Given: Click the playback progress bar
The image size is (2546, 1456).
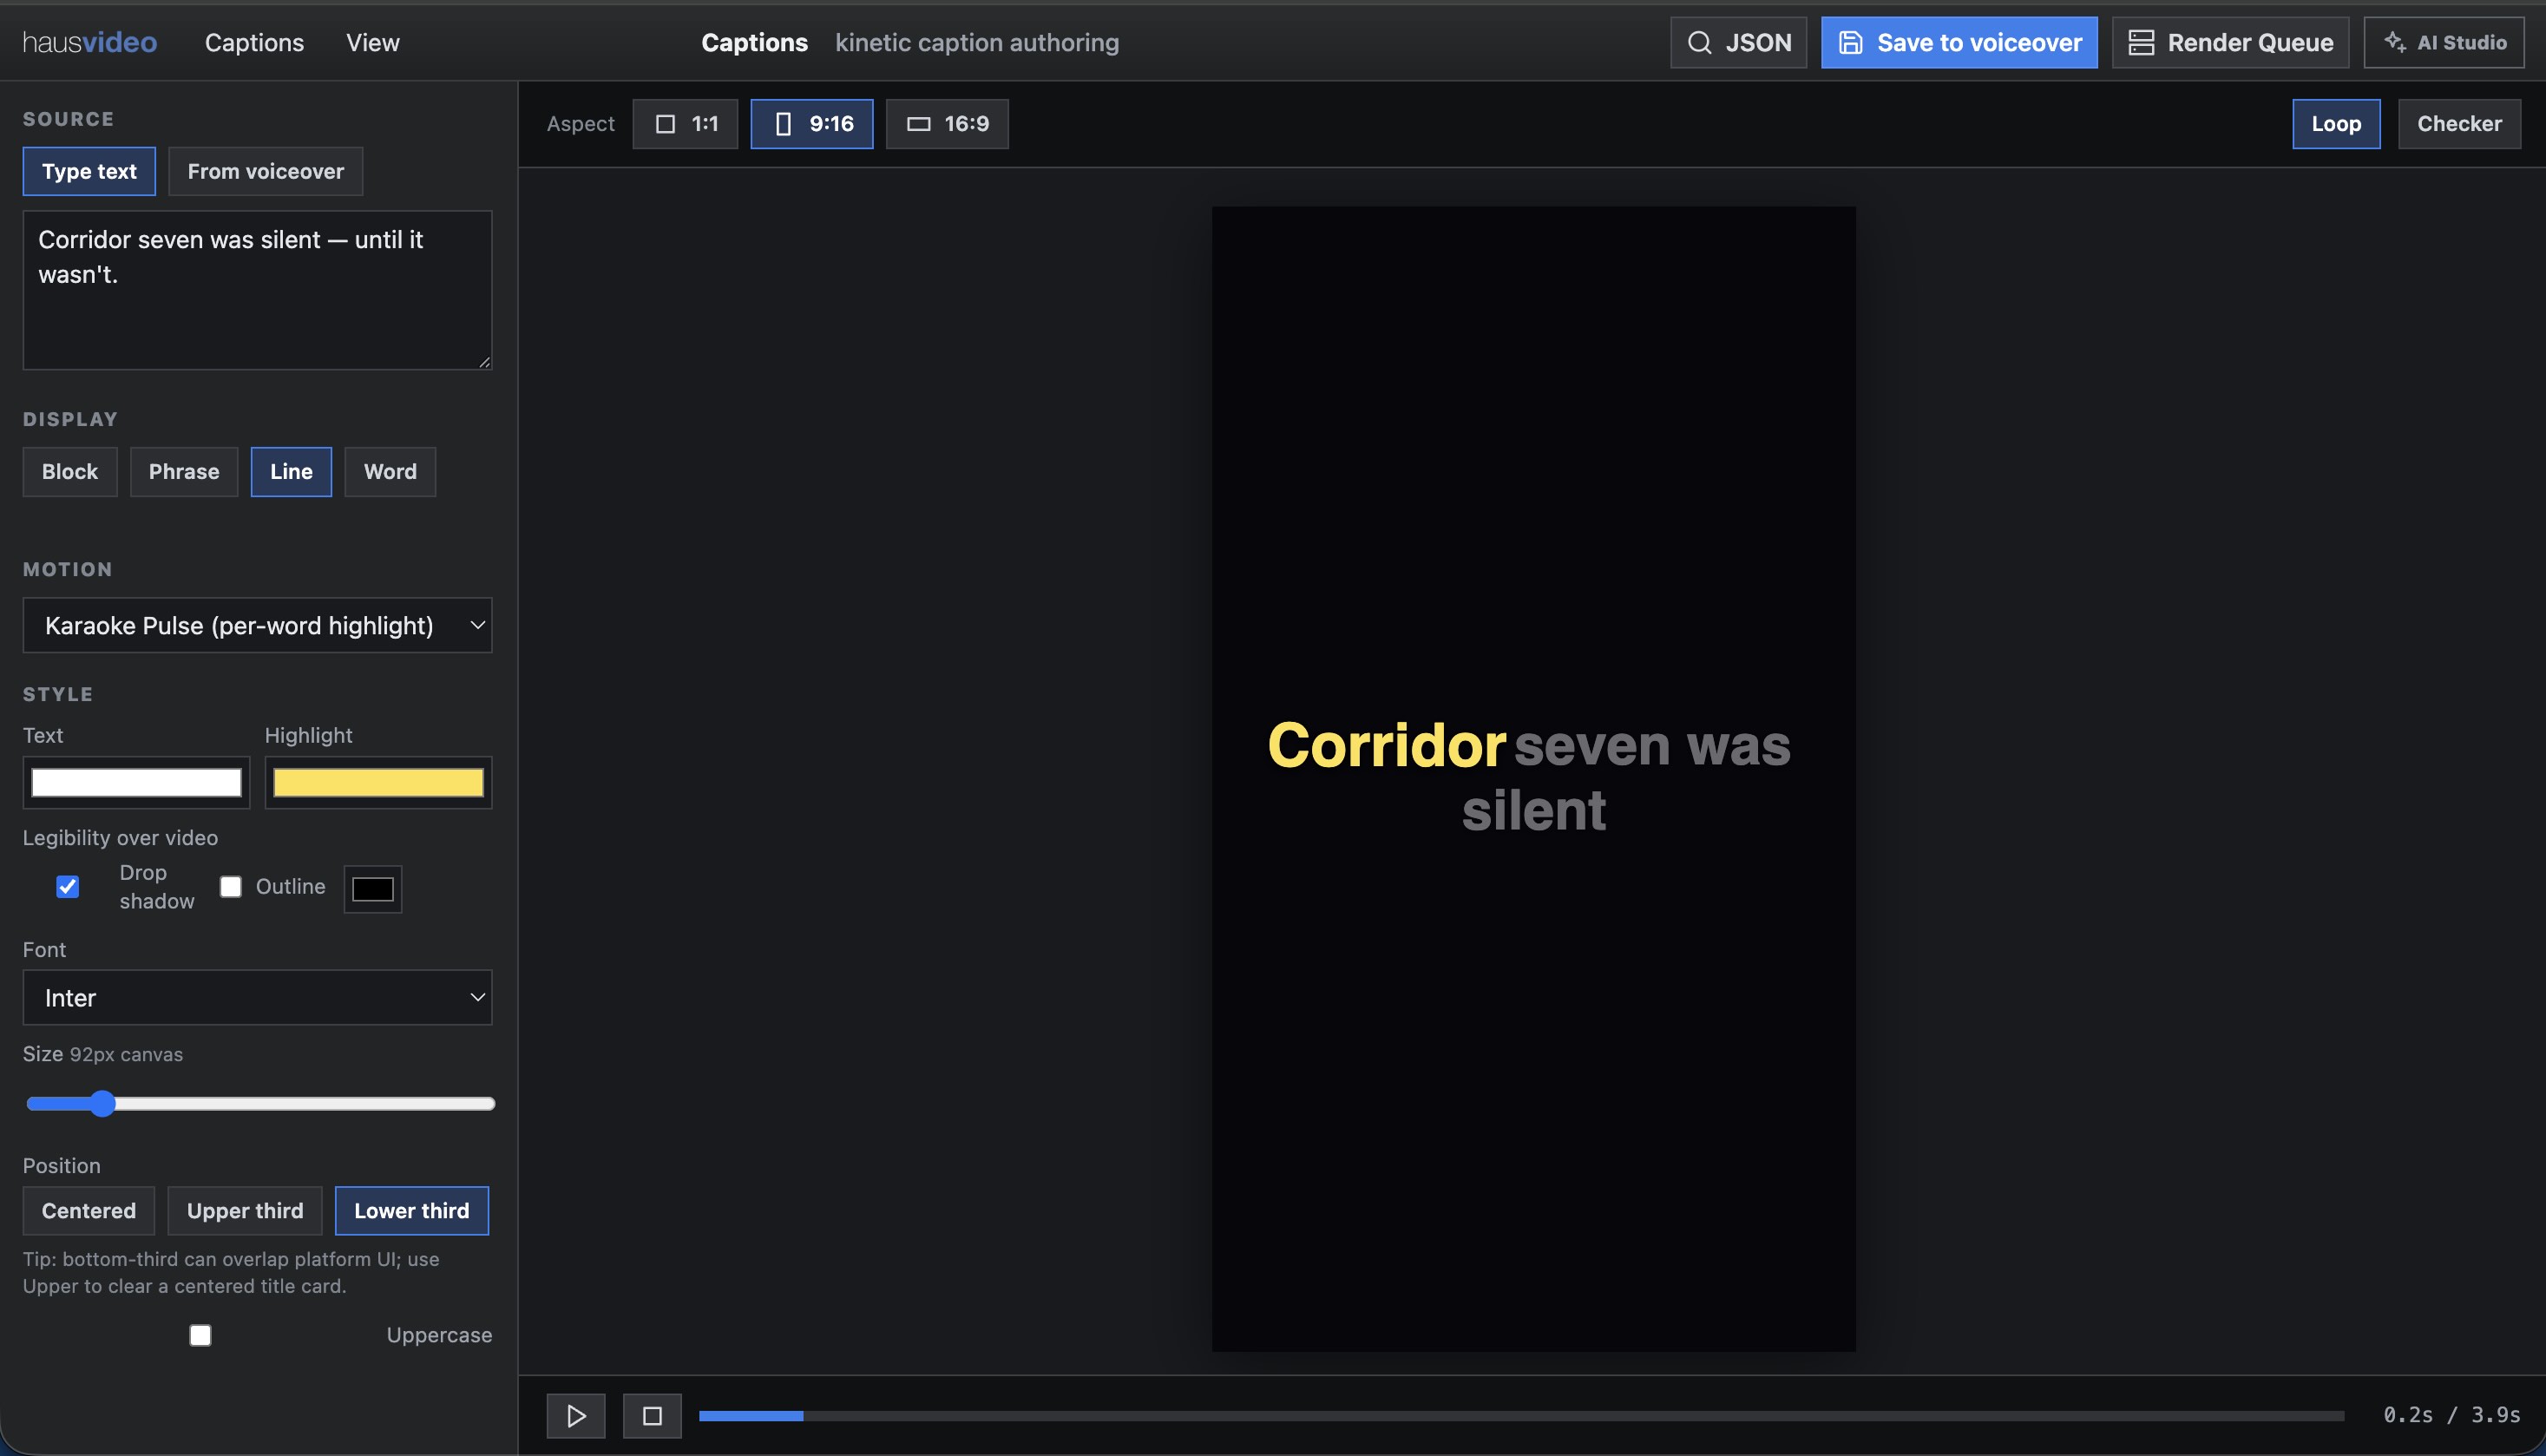Looking at the screenshot, I should coord(1521,1415).
